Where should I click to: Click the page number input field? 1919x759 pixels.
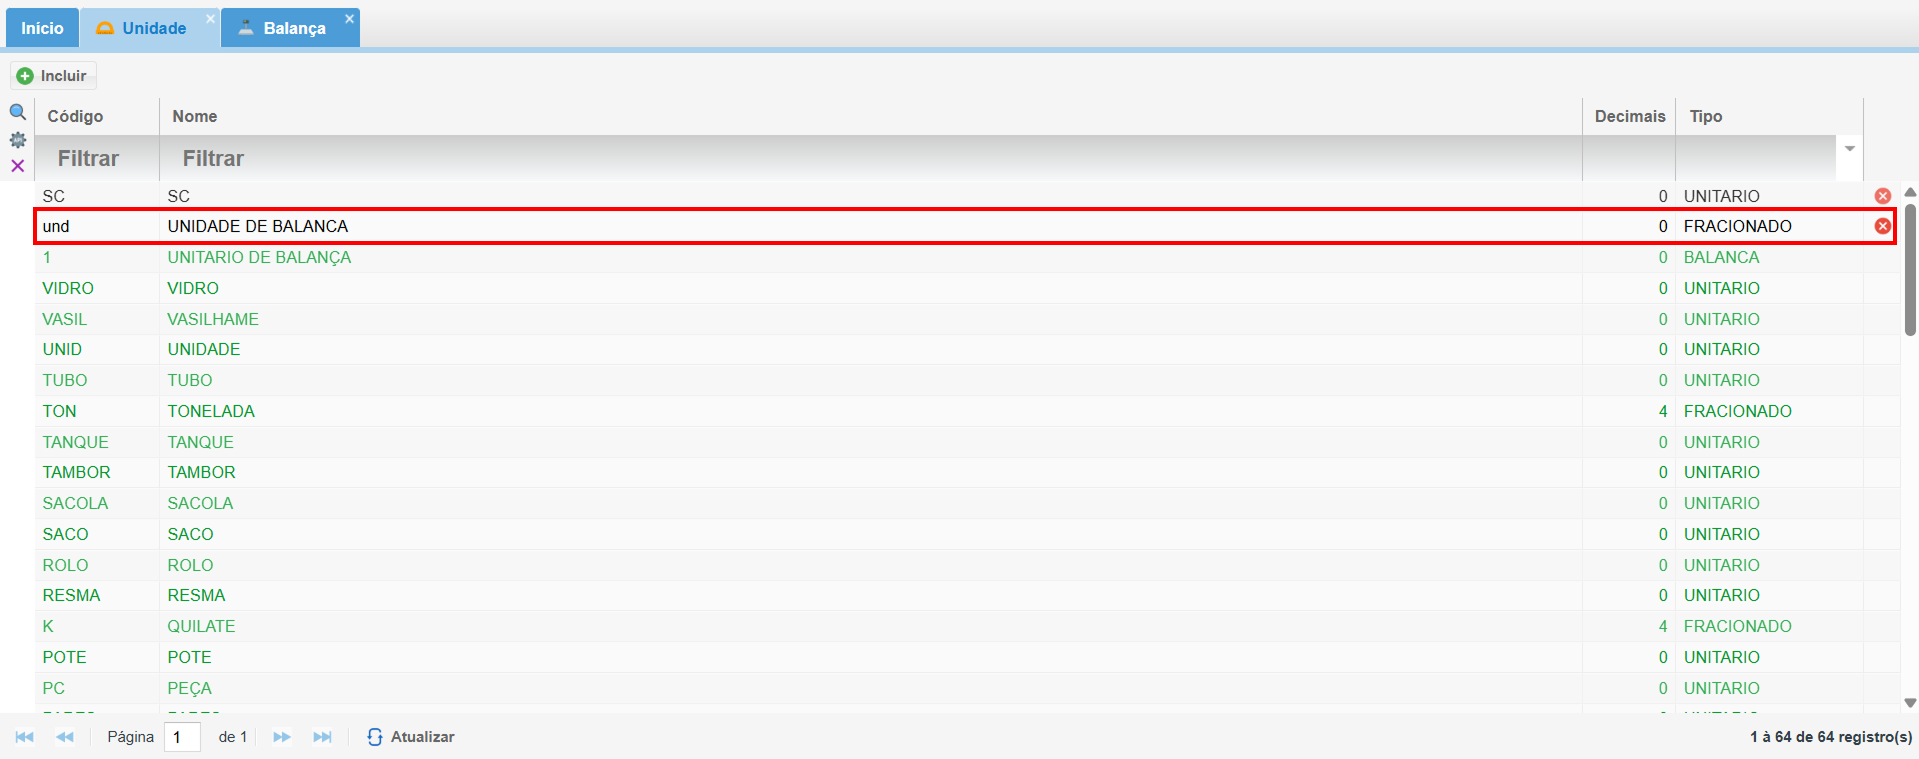[x=182, y=737]
